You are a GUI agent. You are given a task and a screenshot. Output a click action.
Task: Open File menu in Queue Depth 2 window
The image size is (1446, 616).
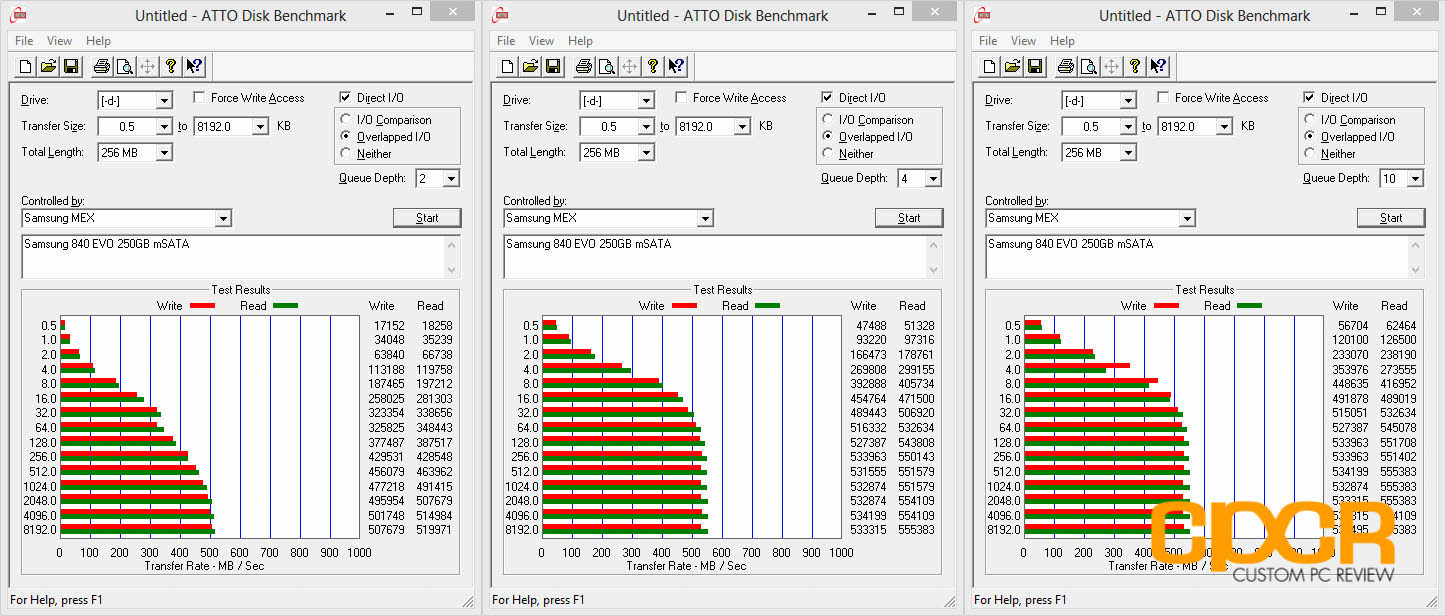click(24, 41)
